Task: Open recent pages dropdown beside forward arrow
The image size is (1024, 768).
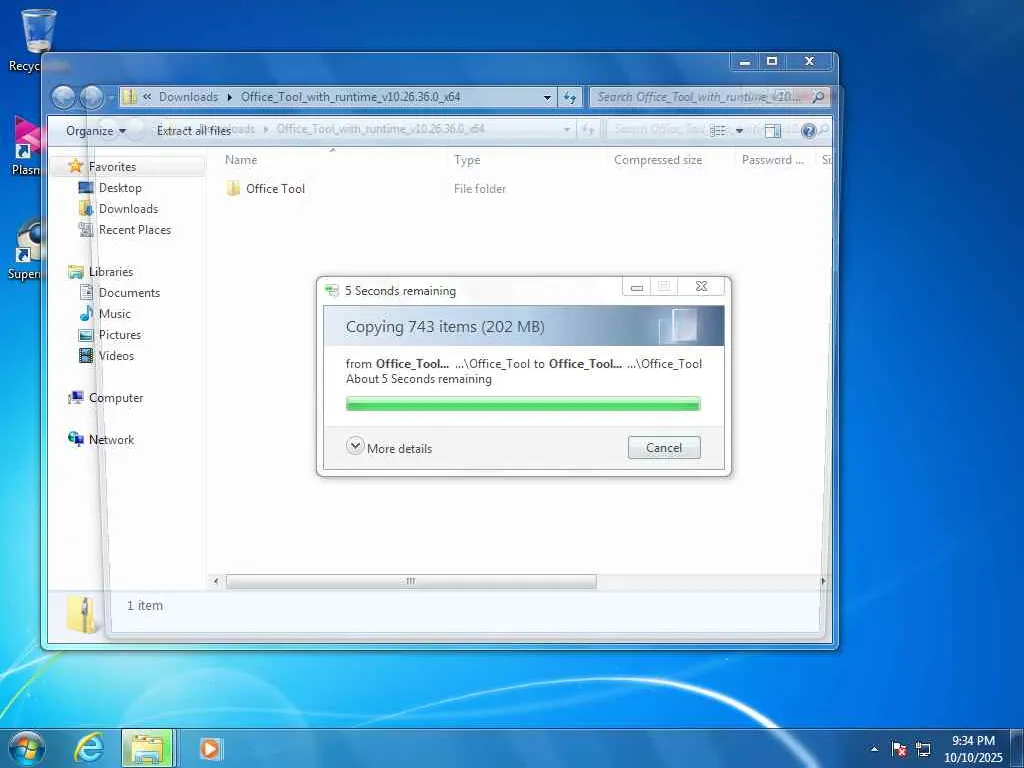Action: point(112,97)
